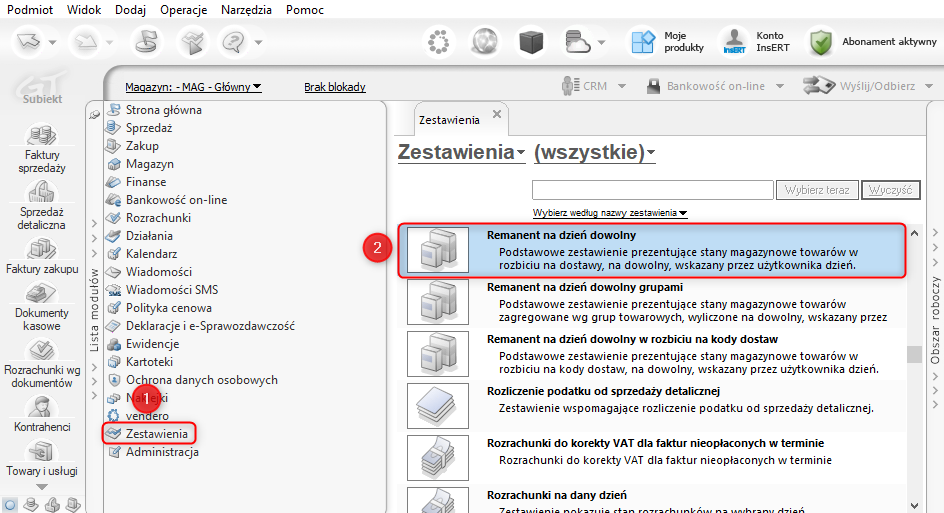This screenshot has height=513, width=944.
Task: Click the Brak blokady link
Action: 335,87
